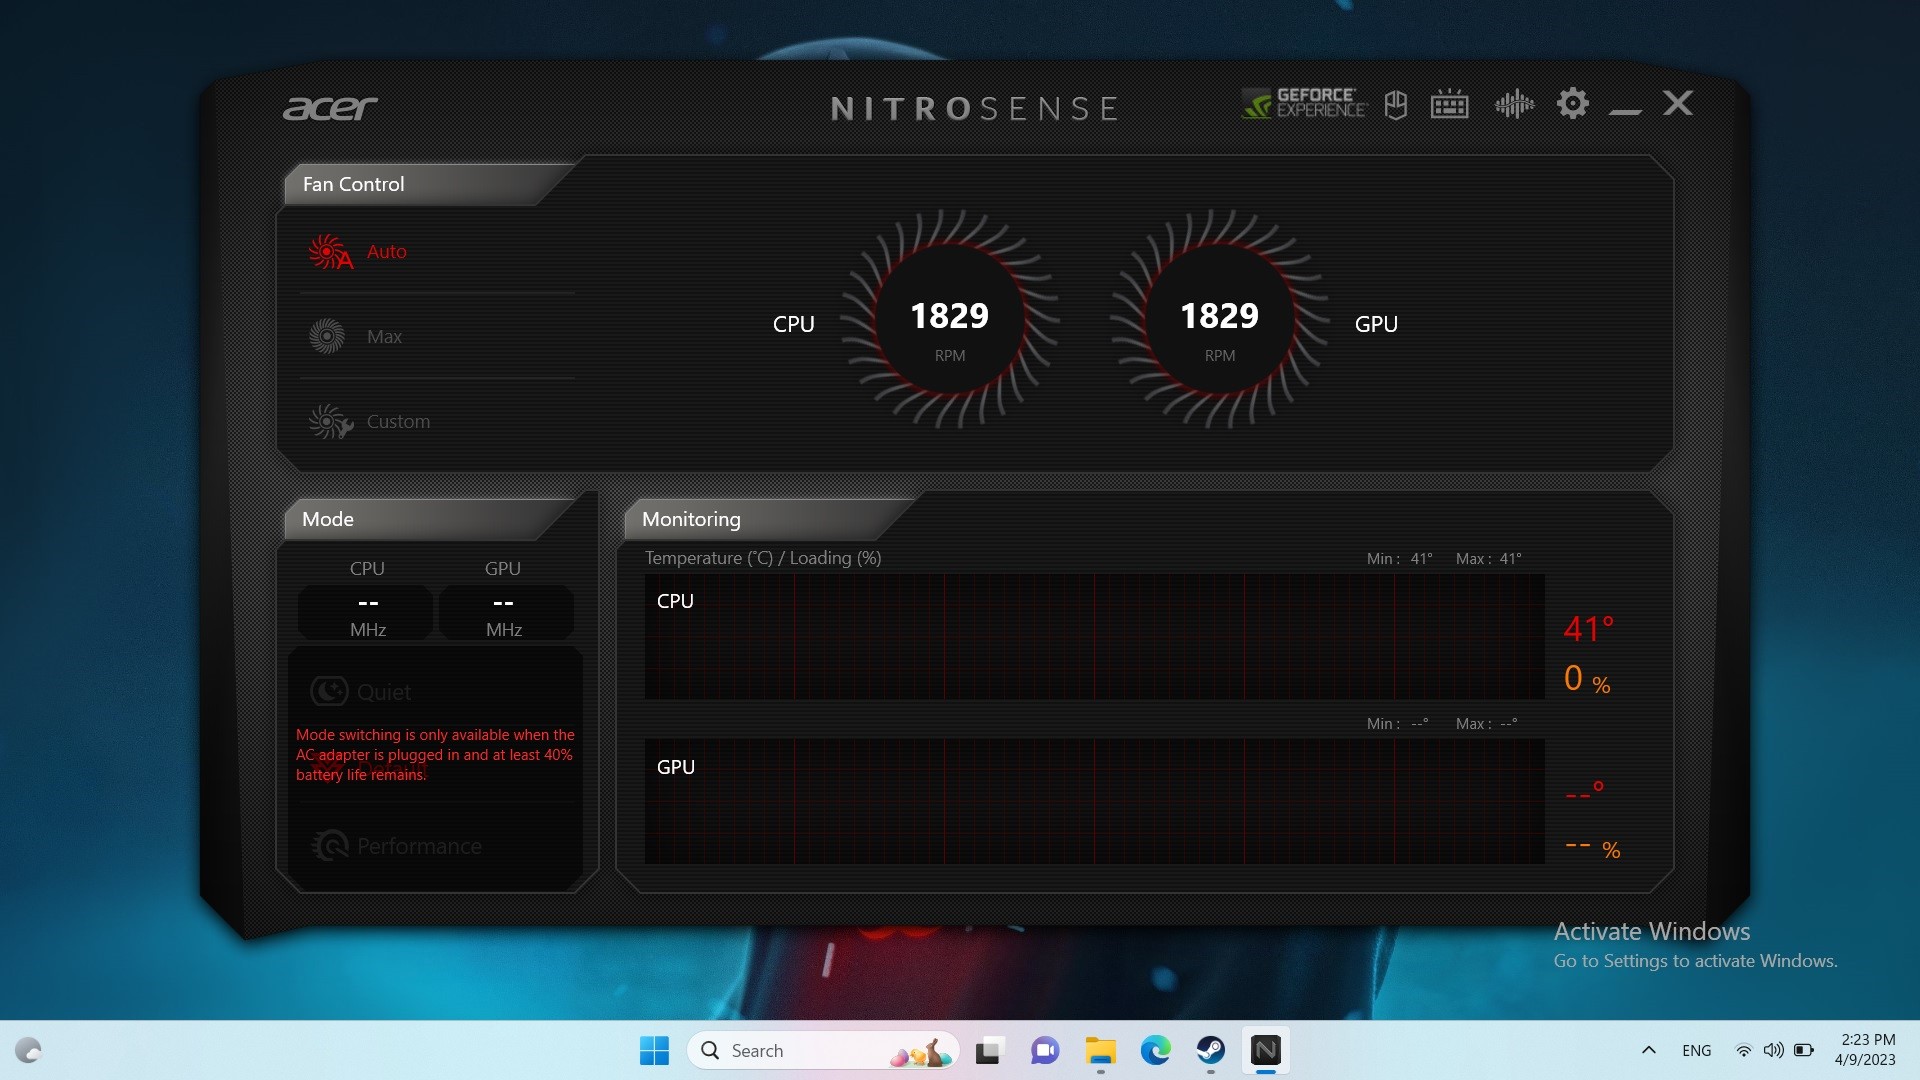Open keyboard settings icon in NitroSense header
Screen dimensions: 1920x1080
pos(1449,104)
